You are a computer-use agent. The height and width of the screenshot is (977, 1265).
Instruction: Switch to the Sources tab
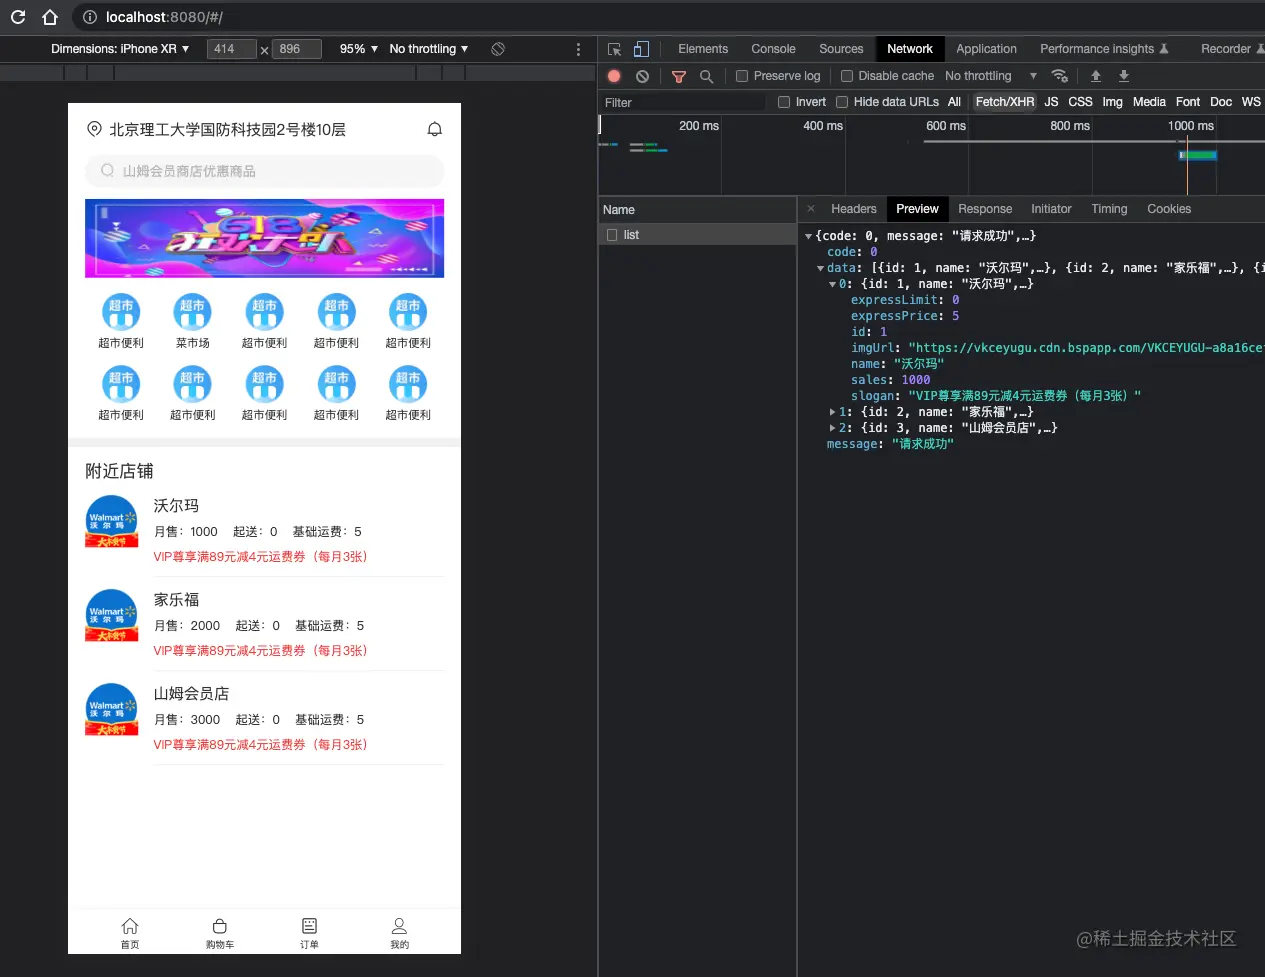click(x=841, y=49)
